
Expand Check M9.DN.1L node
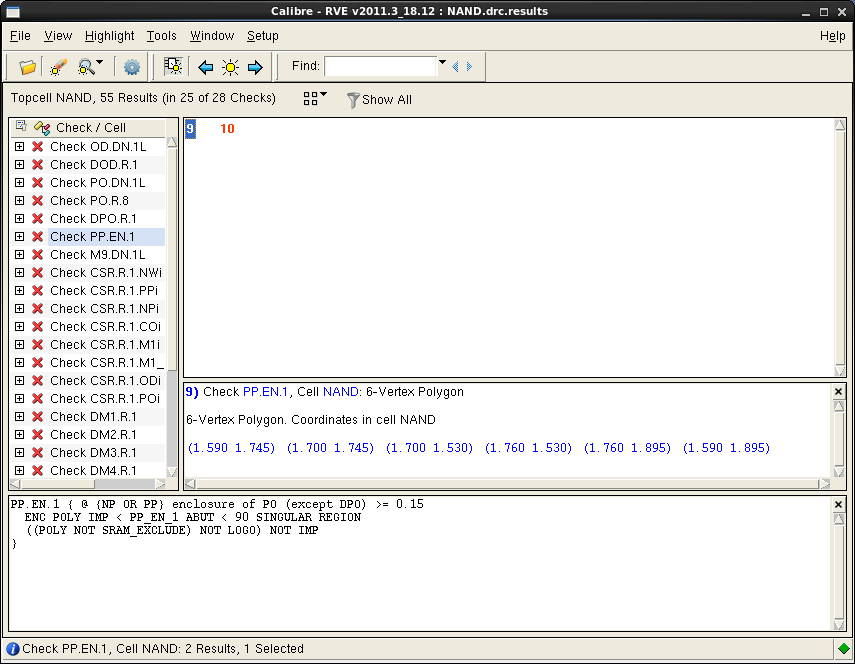point(20,255)
